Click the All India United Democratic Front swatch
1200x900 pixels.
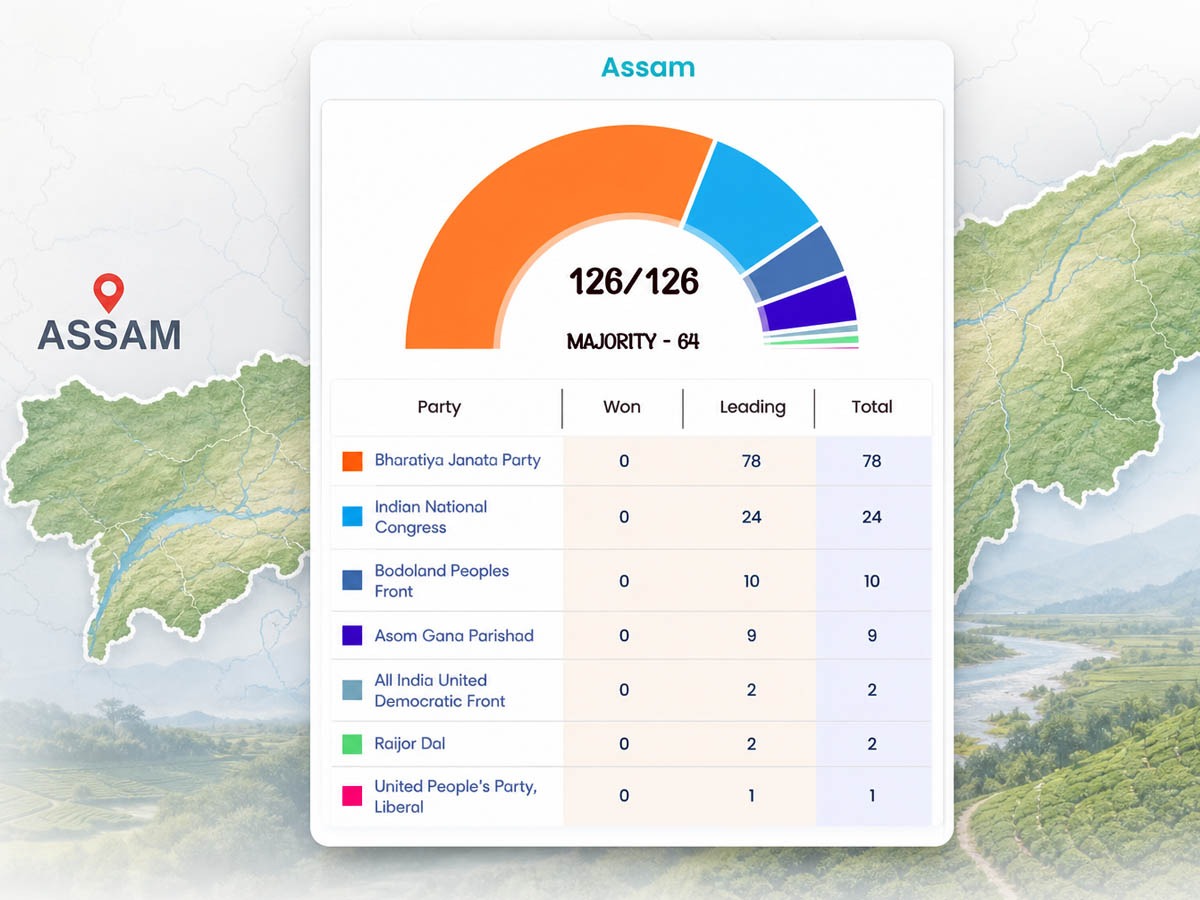point(352,690)
